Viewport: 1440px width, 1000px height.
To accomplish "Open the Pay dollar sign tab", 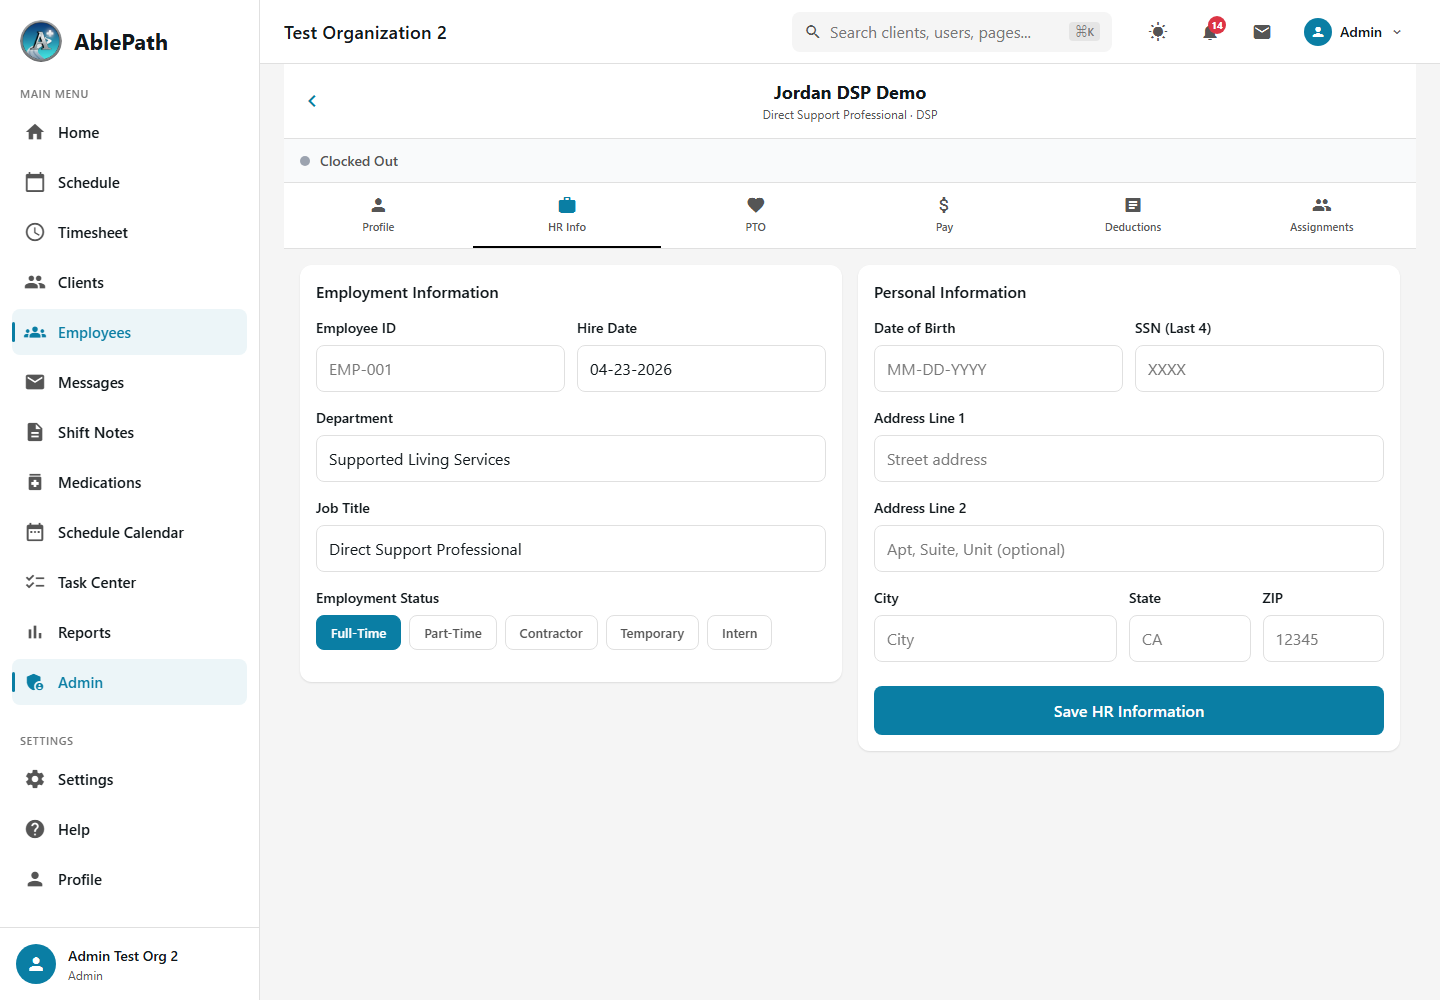I will 944,215.
